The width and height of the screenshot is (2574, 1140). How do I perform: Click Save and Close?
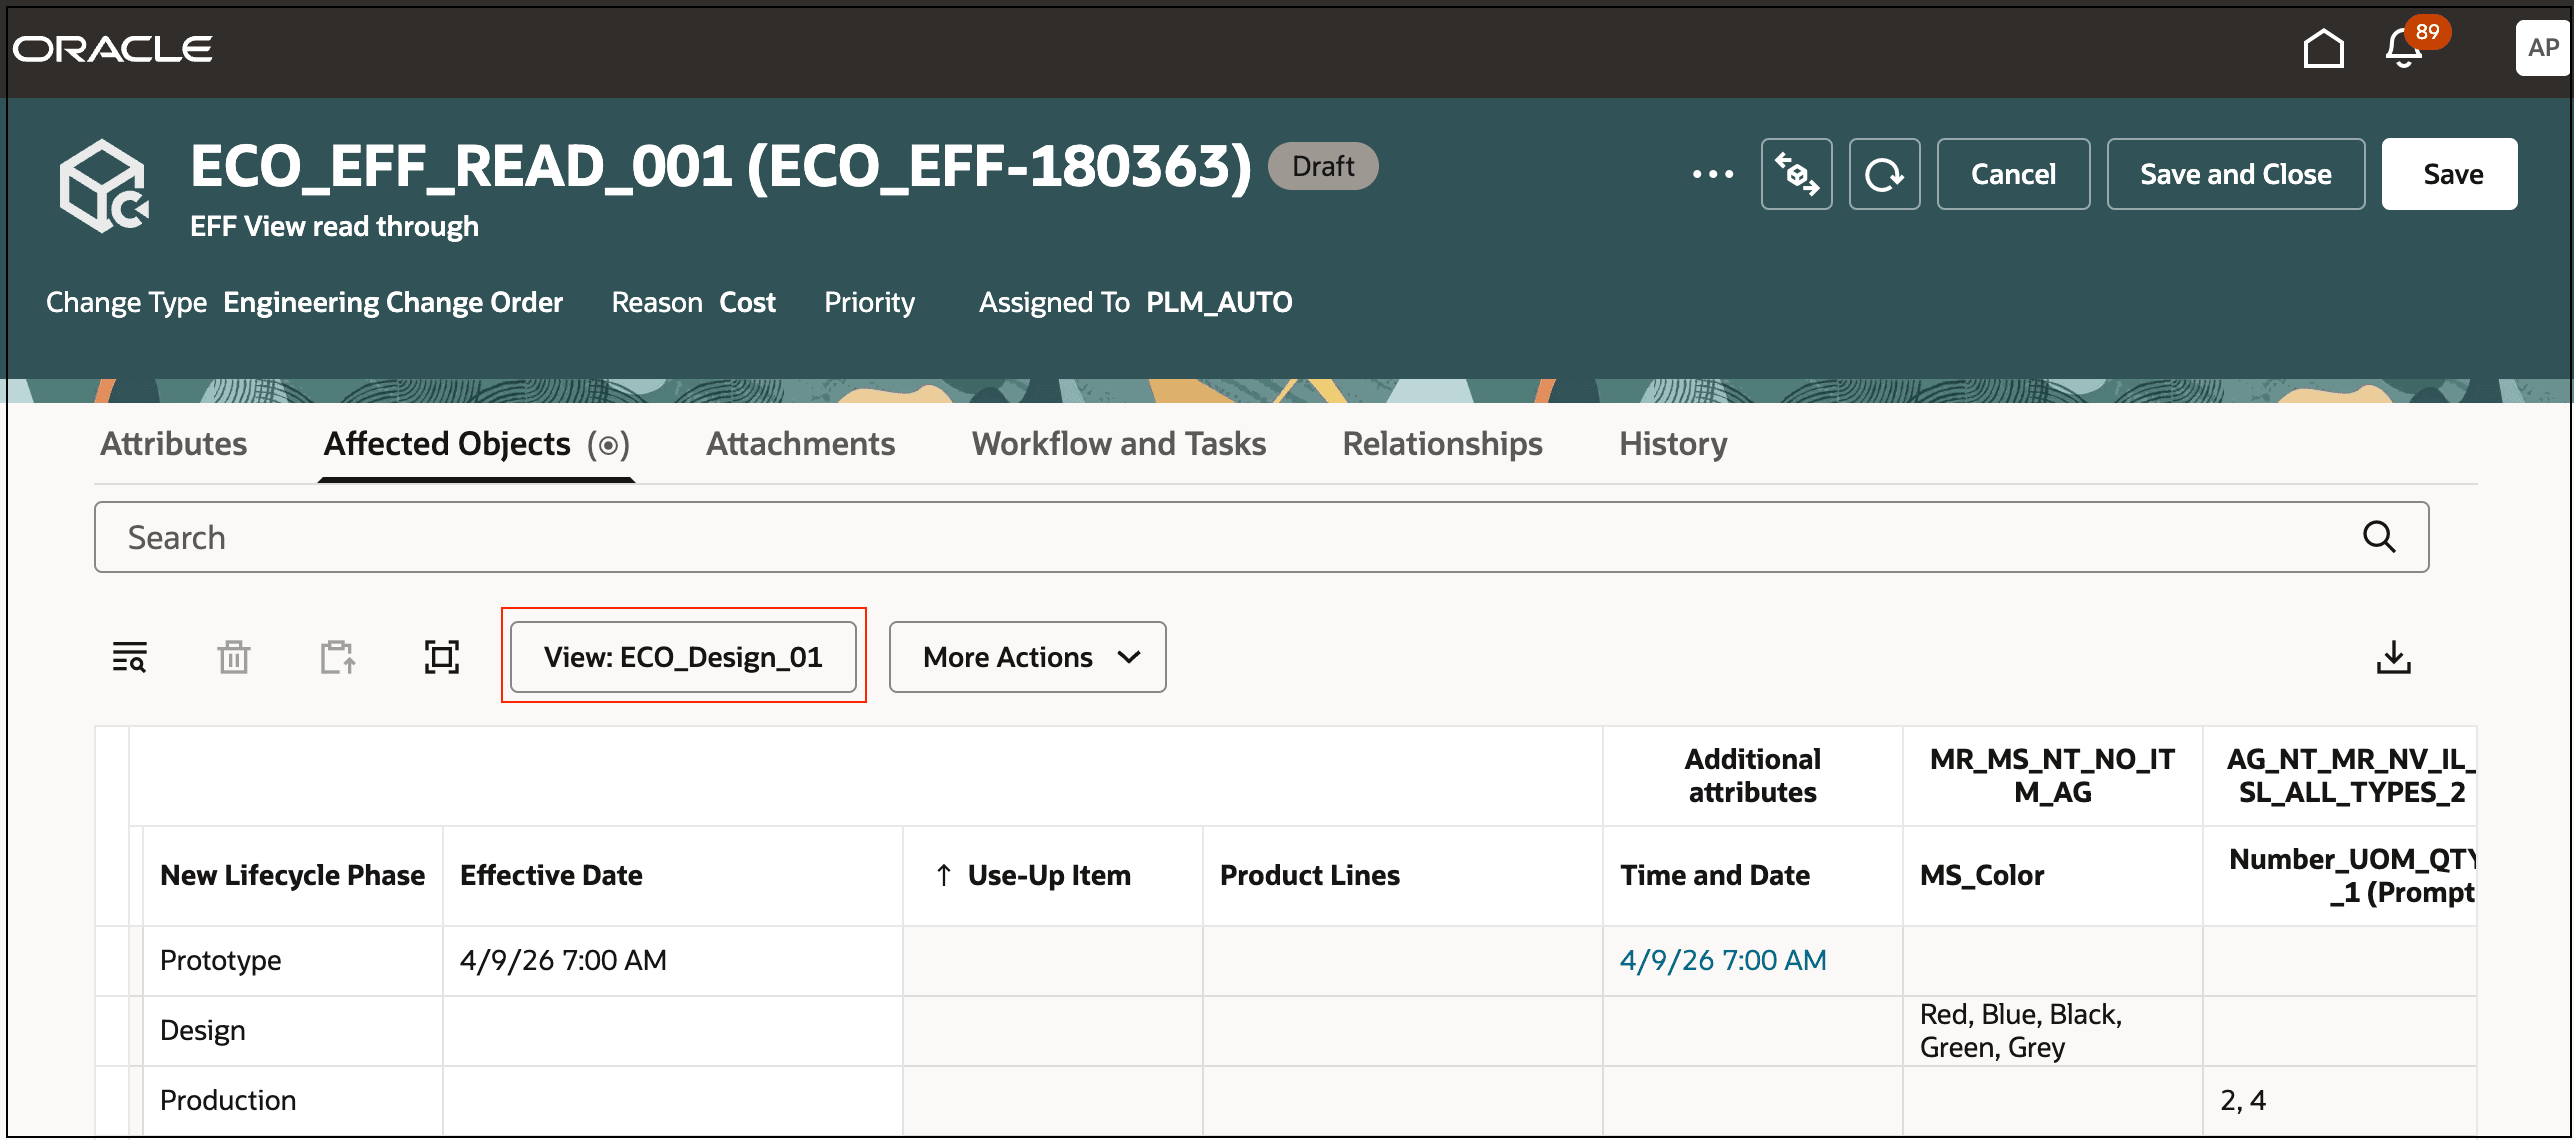point(2235,174)
